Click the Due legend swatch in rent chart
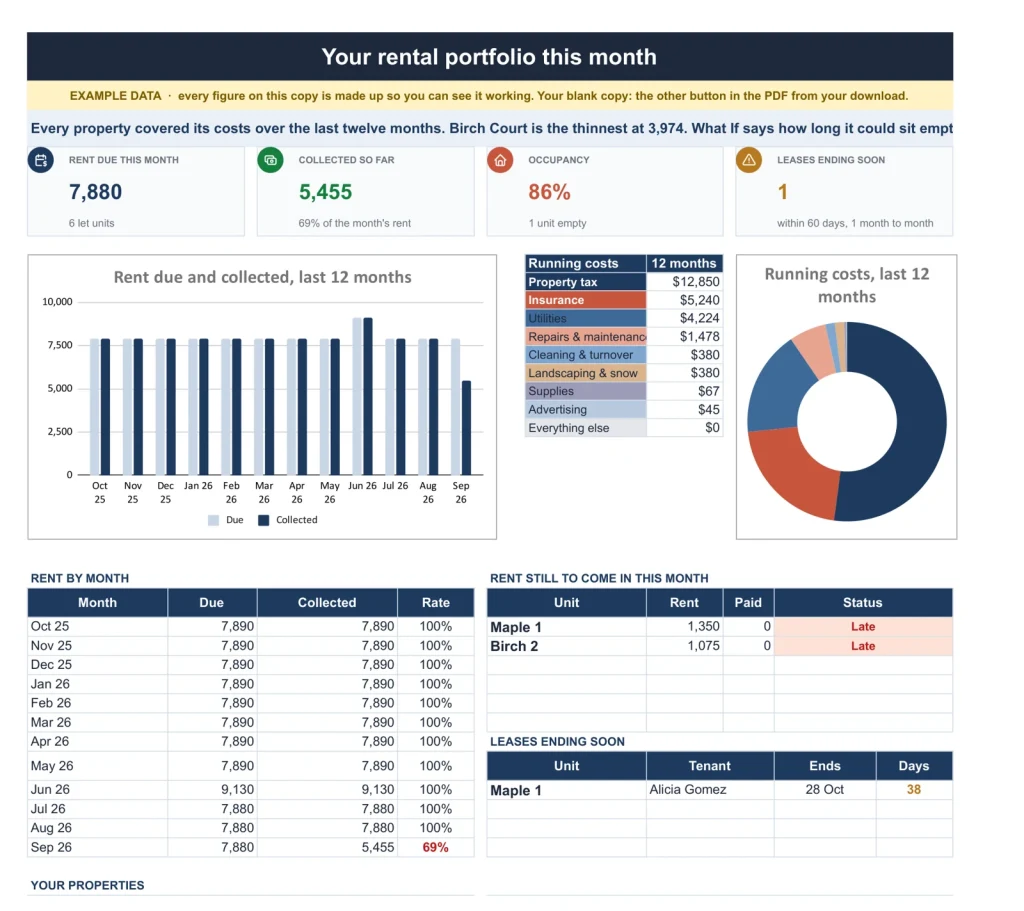The width and height of the screenshot is (1024, 911). pyautogui.click(x=214, y=520)
